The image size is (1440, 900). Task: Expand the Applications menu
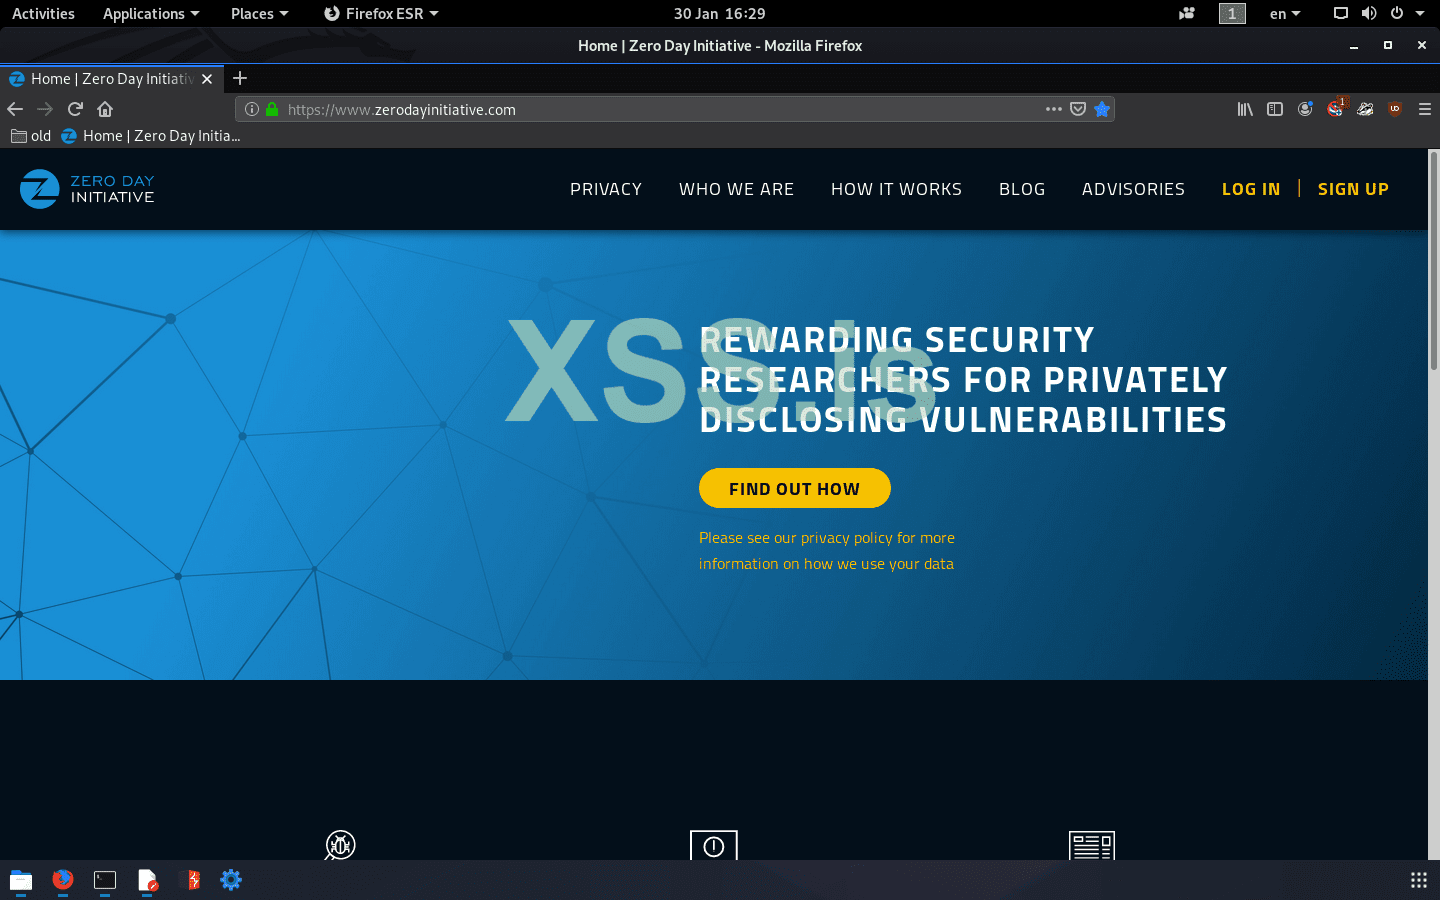click(x=151, y=13)
